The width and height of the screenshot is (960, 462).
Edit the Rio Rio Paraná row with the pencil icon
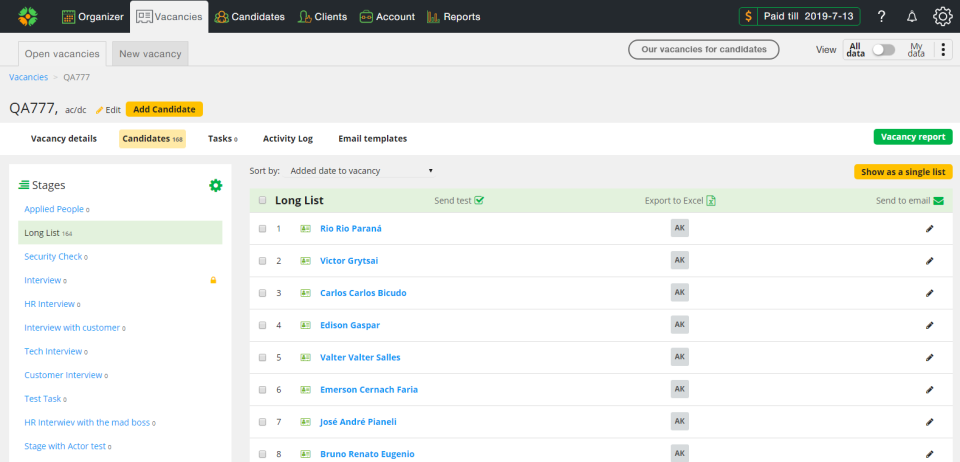[929, 228]
